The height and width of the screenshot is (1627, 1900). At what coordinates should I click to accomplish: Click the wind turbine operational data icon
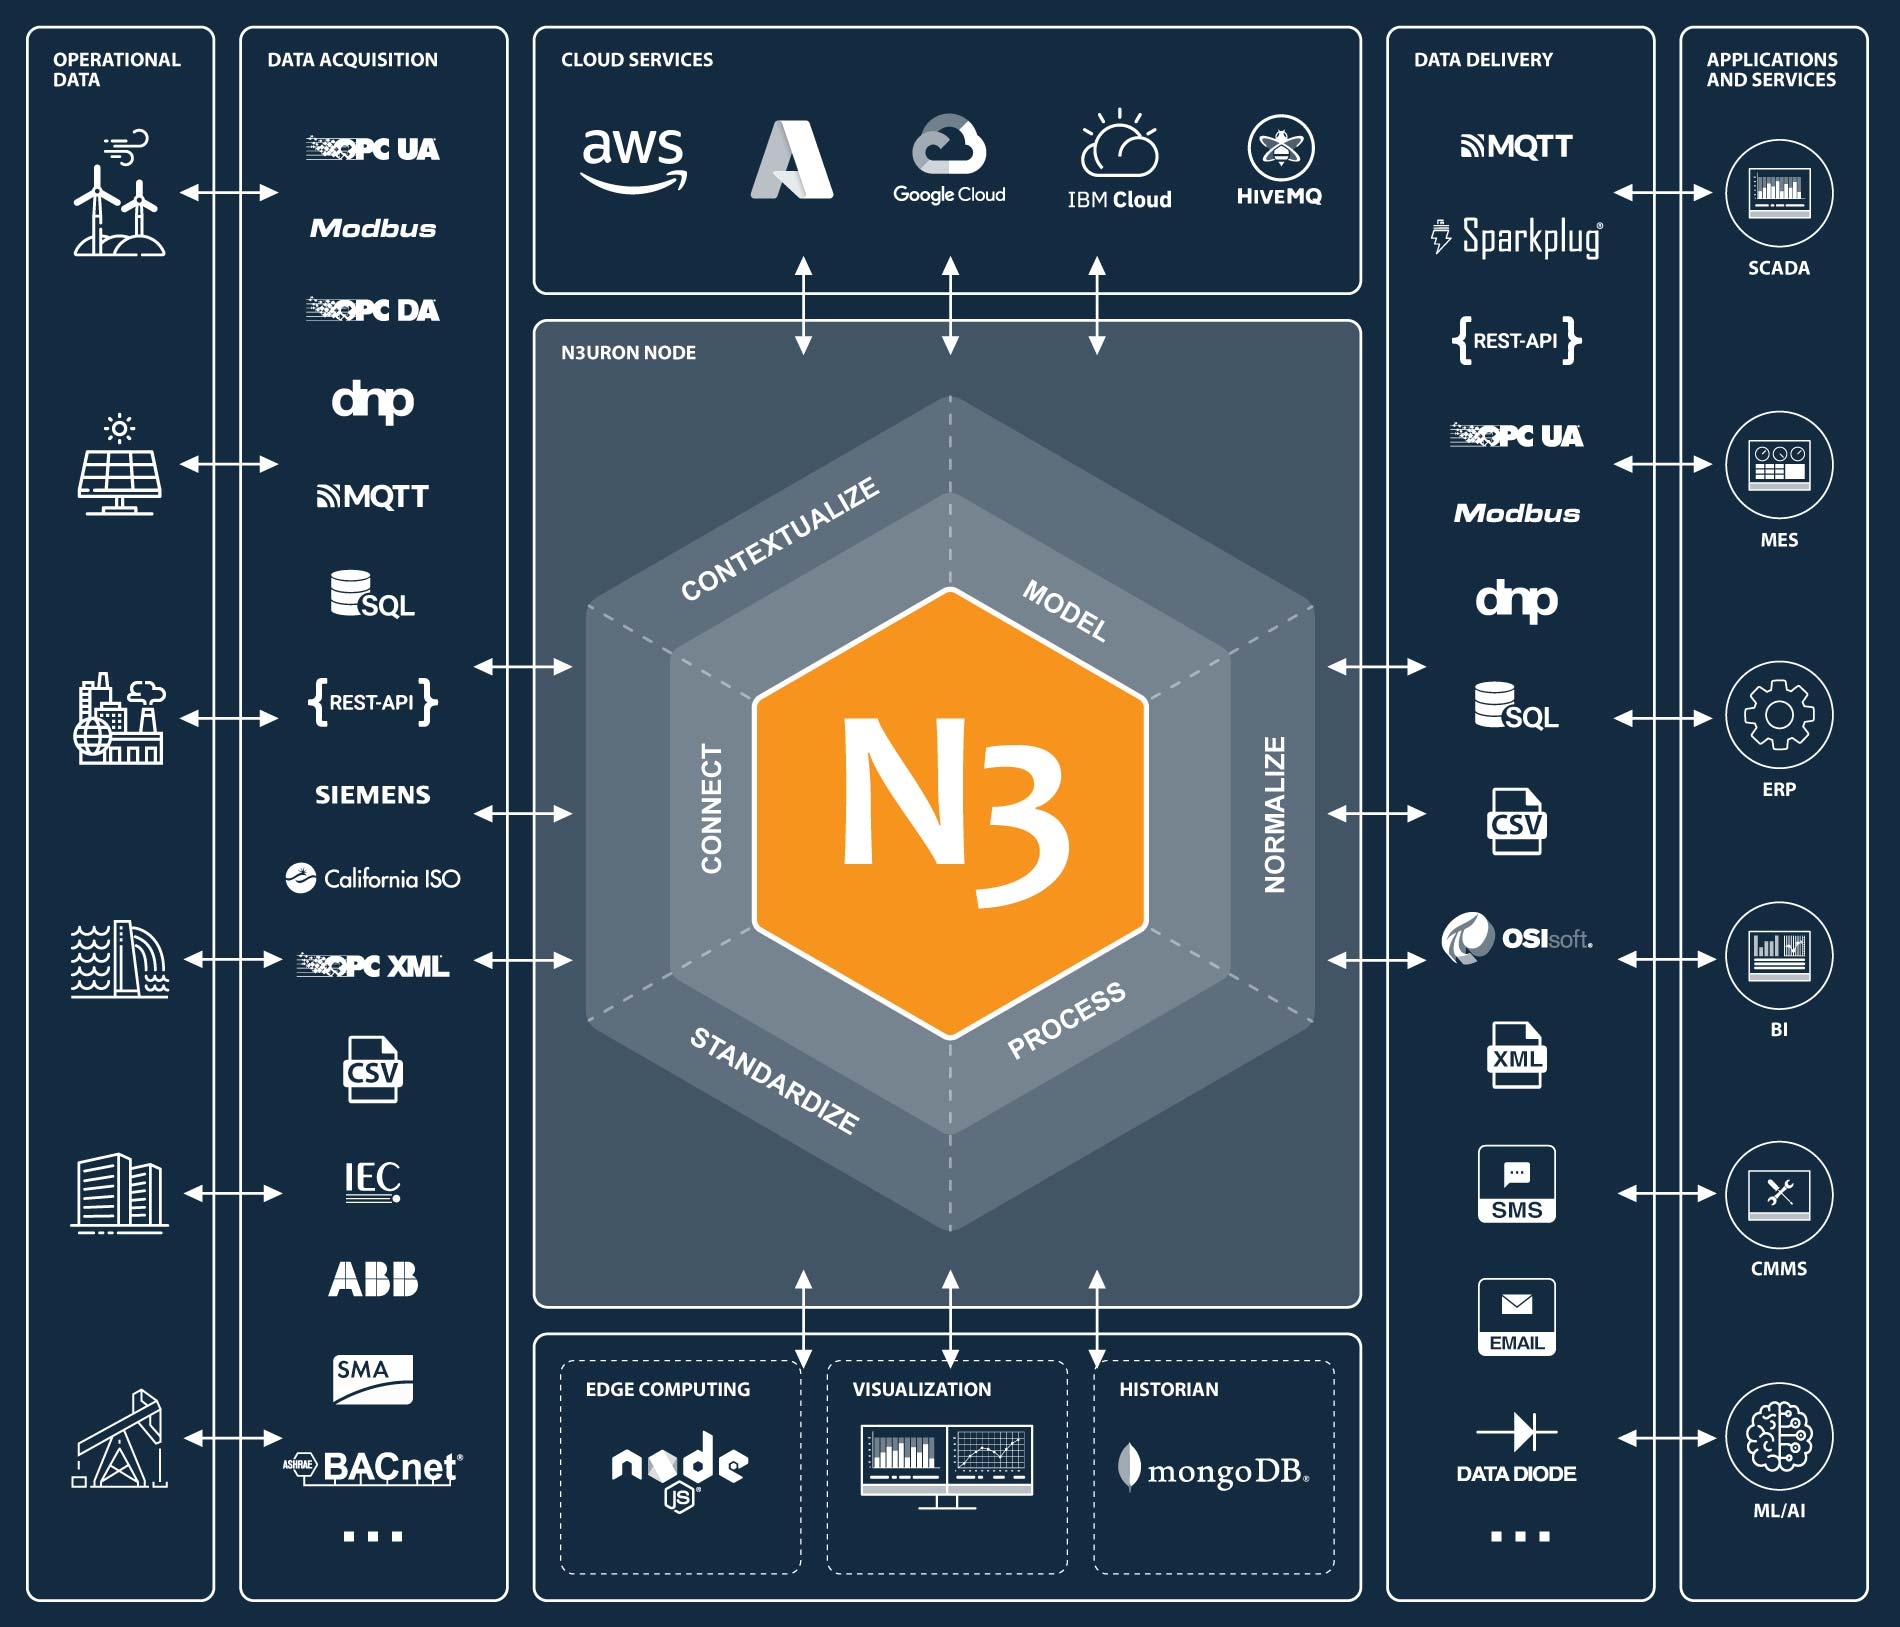pyautogui.click(x=119, y=193)
